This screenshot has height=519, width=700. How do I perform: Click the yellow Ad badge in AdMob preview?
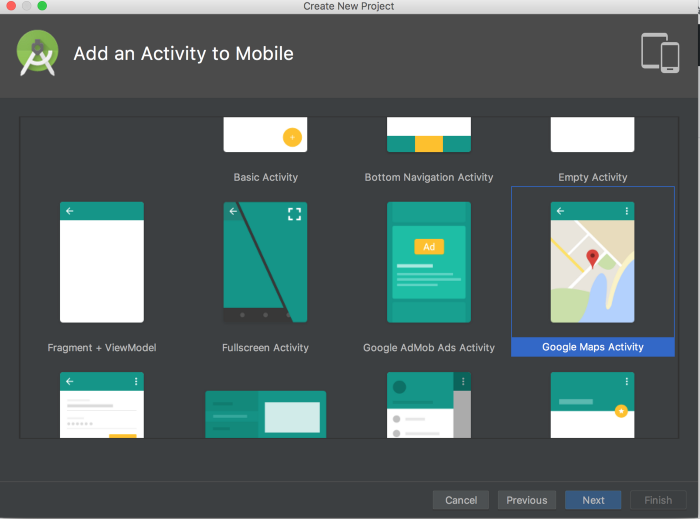click(x=429, y=246)
